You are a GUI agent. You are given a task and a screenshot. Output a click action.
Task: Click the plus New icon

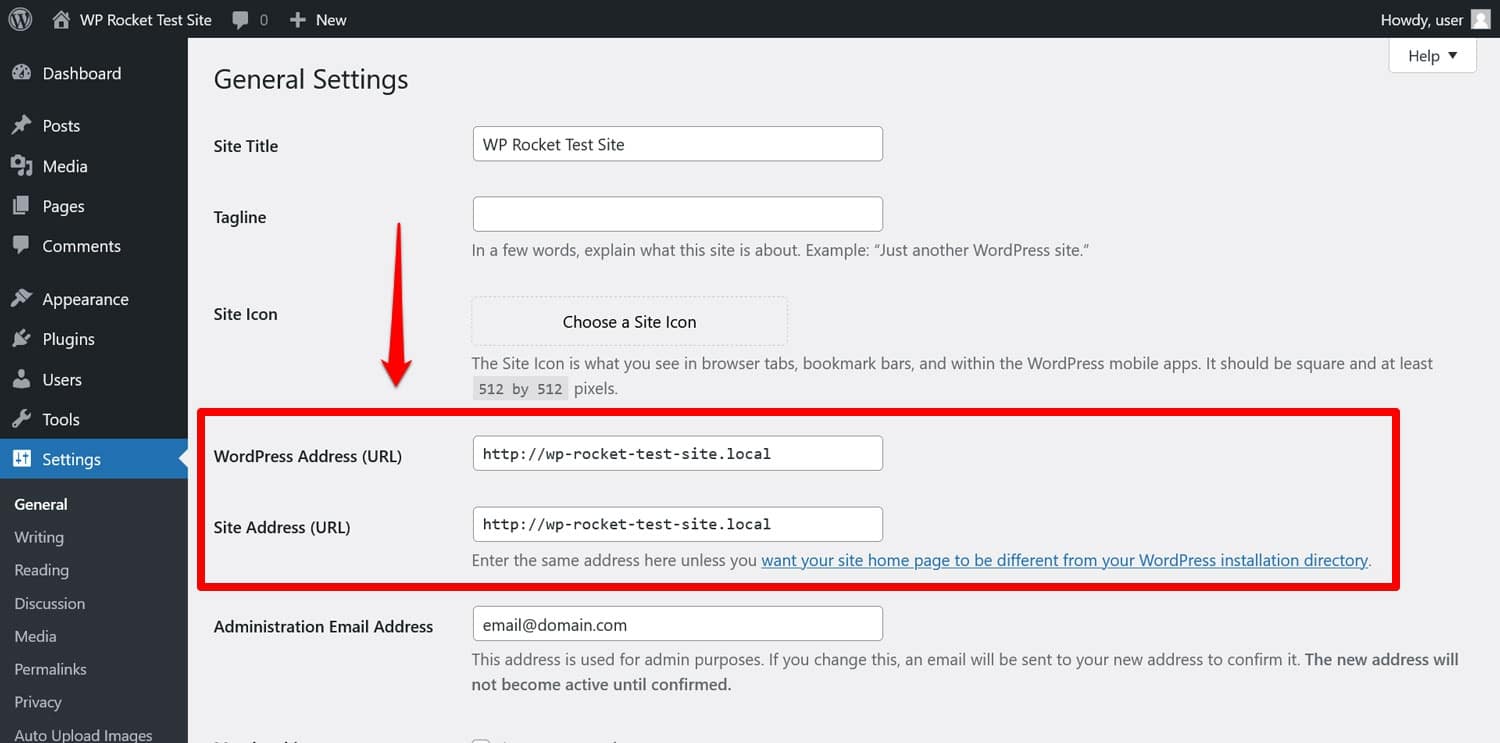(x=297, y=20)
